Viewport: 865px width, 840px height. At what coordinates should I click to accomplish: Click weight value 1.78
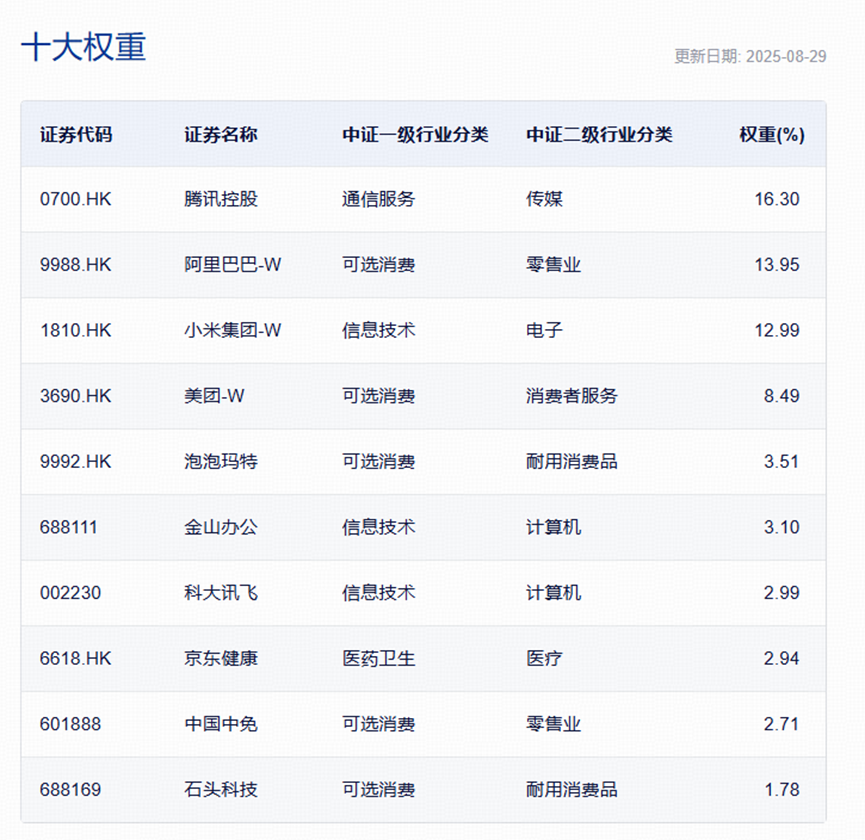pos(782,790)
